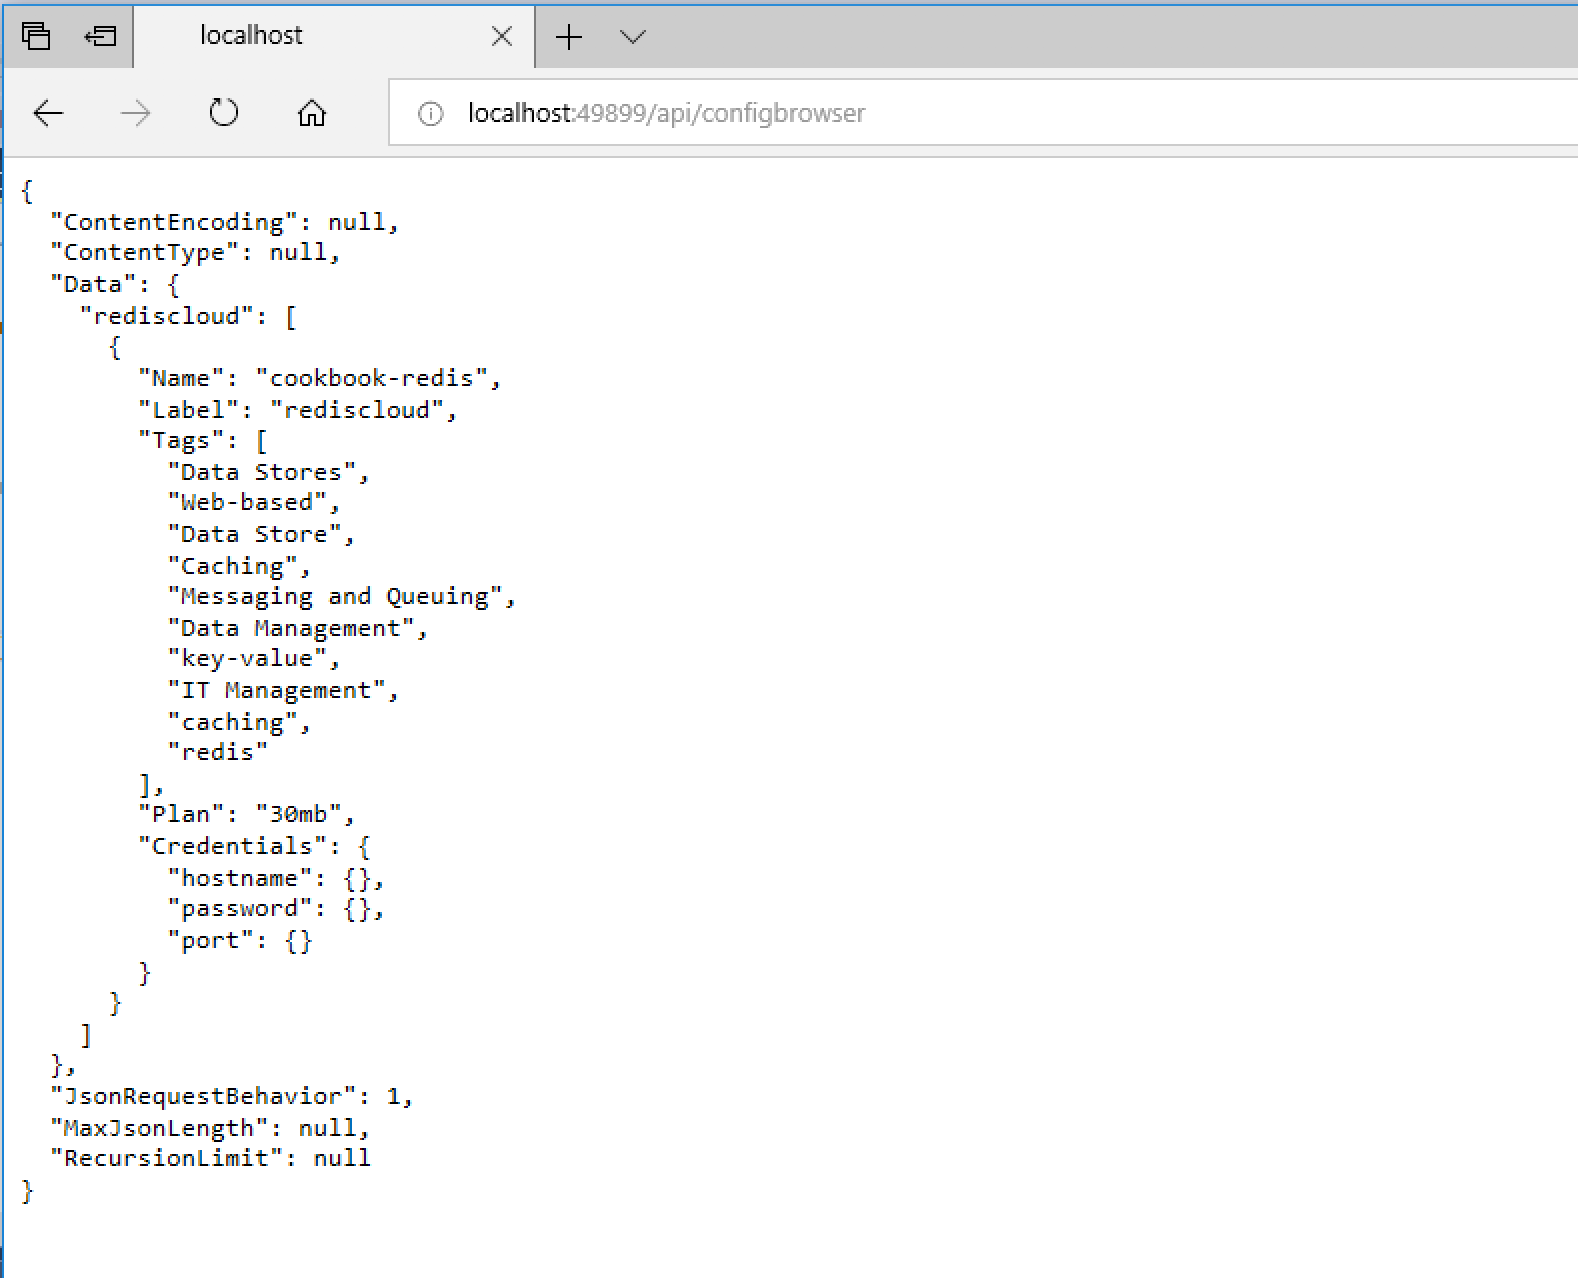This screenshot has width=1578, height=1278.
Task: Expand the tab previews chevron
Action: (x=632, y=37)
